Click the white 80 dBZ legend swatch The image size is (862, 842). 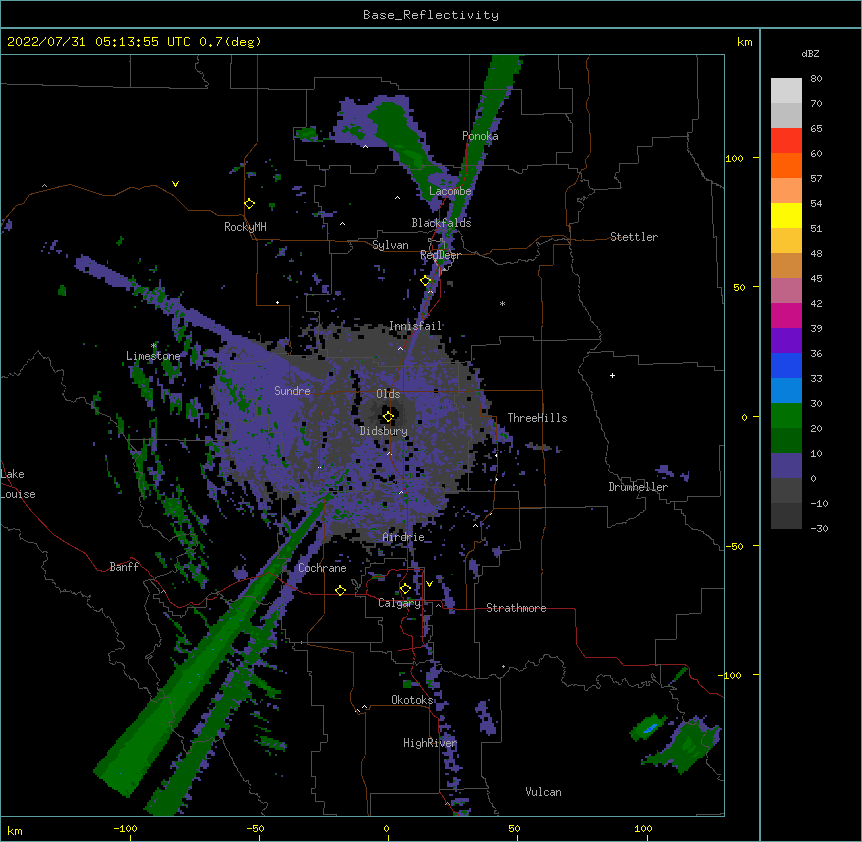pos(786,91)
